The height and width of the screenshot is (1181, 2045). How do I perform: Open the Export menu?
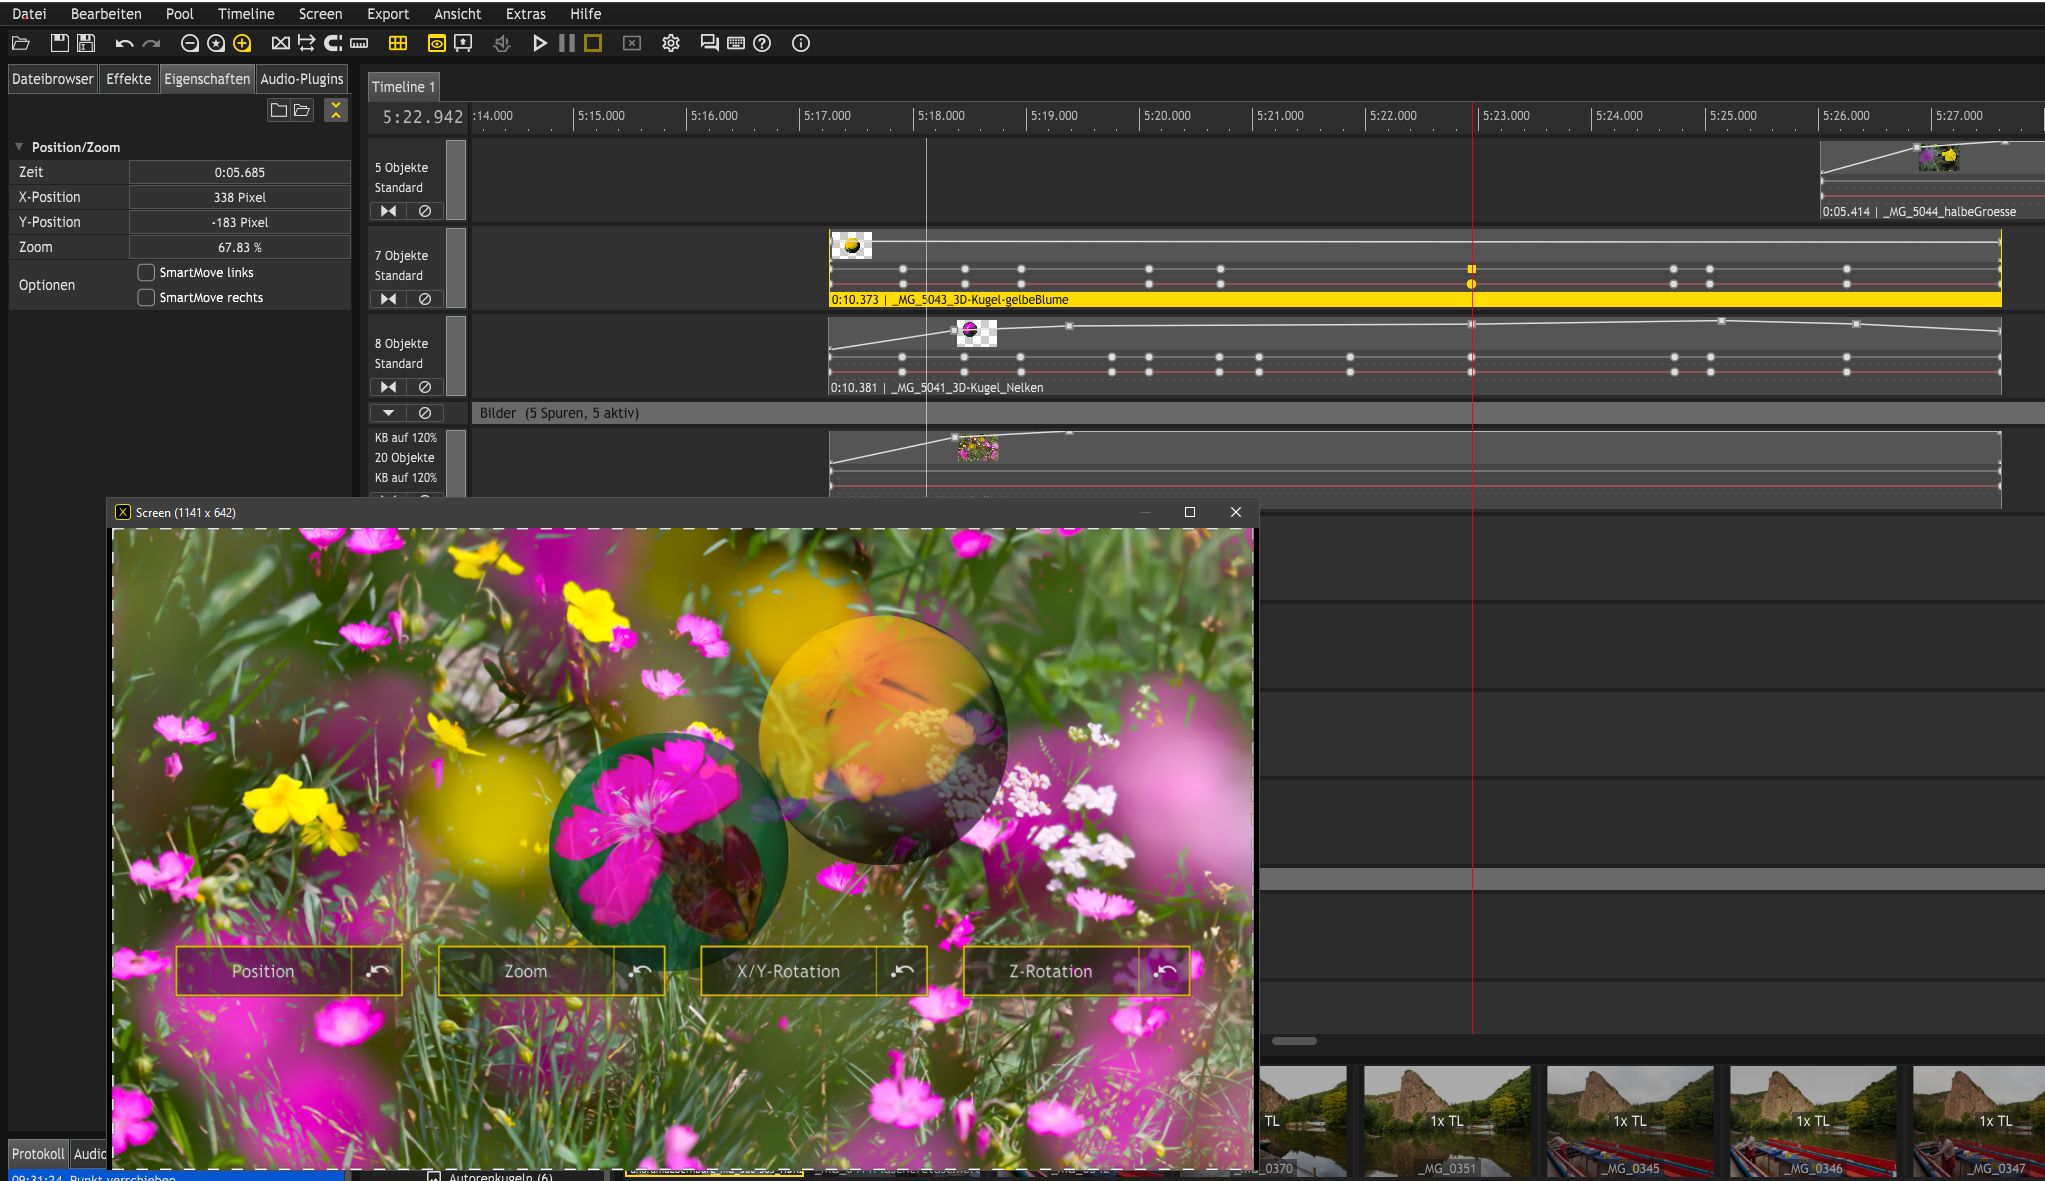pyautogui.click(x=388, y=14)
